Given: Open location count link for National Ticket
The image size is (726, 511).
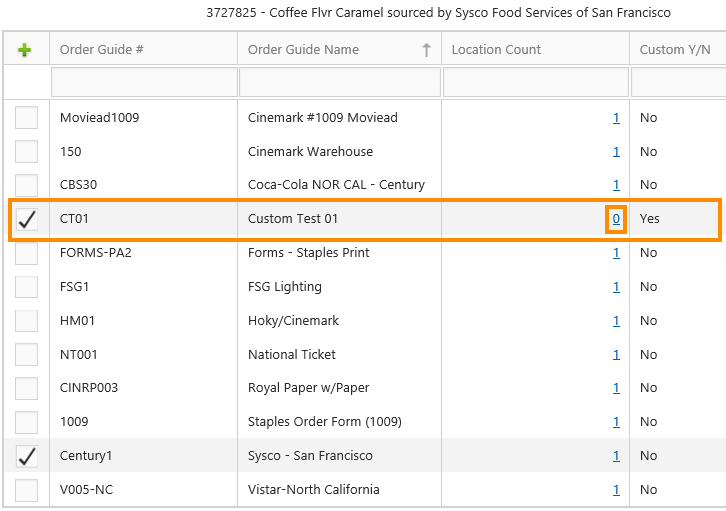Looking at the screenshot, I should pyautogui.click(x=616, y=355).
